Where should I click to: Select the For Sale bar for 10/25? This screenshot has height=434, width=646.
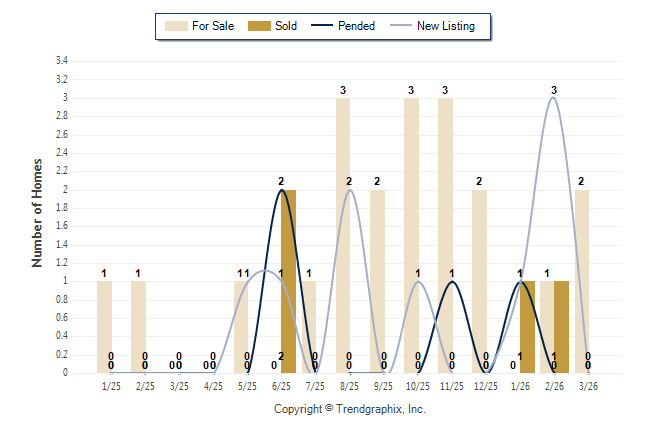click(x=411, y=235)
